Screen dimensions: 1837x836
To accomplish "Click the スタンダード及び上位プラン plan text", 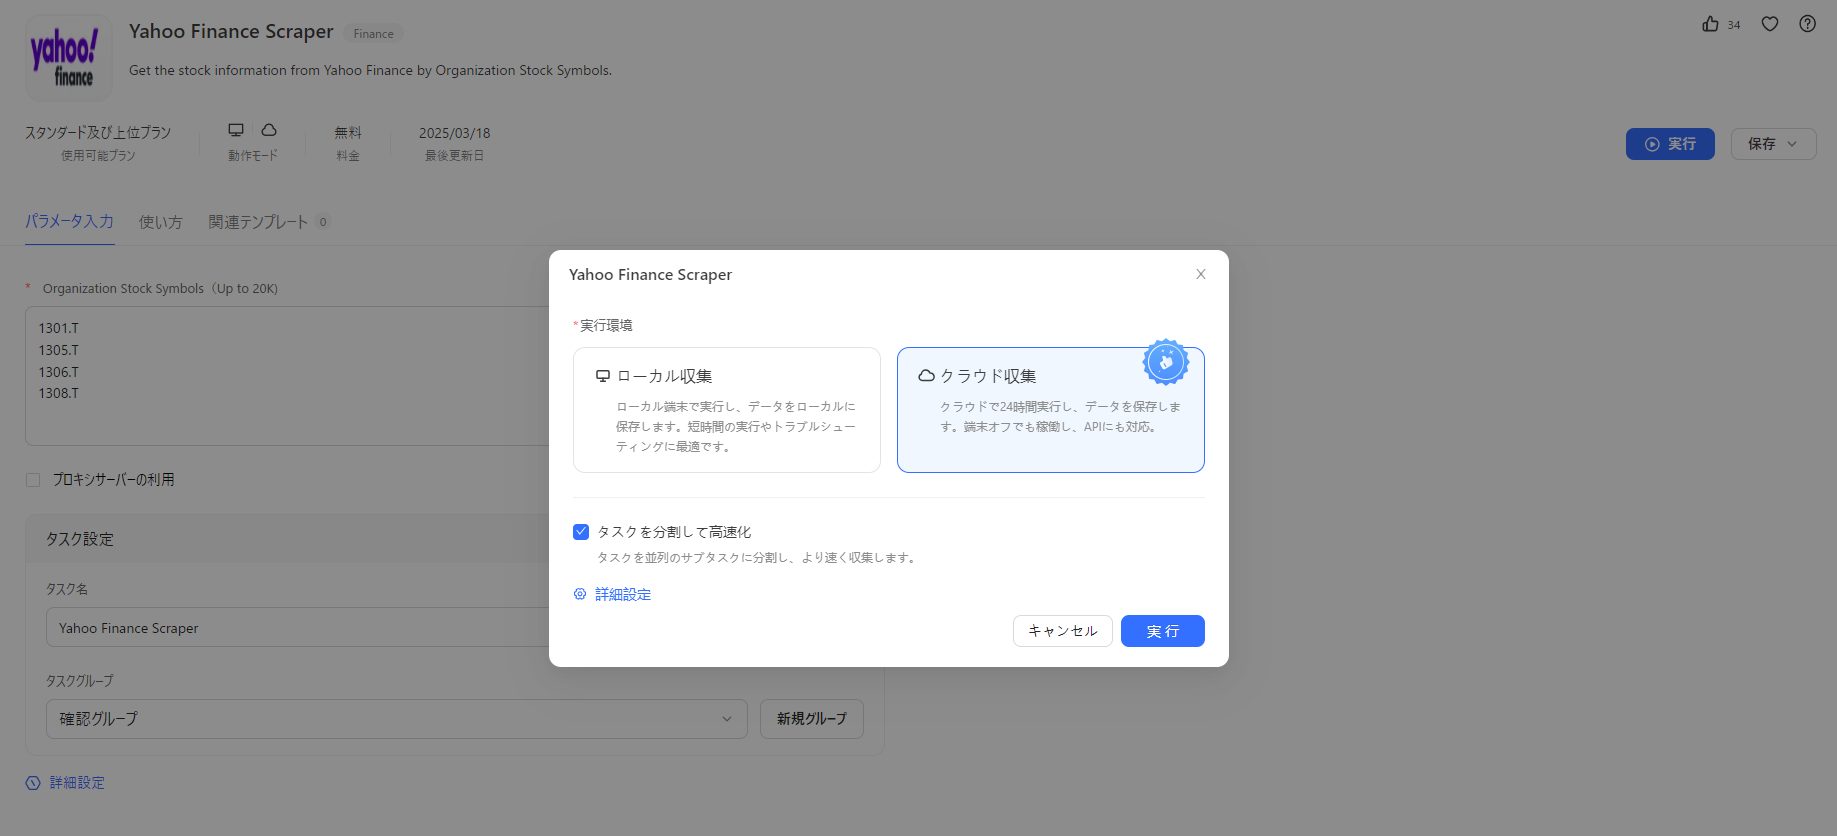I will [98, 133].
